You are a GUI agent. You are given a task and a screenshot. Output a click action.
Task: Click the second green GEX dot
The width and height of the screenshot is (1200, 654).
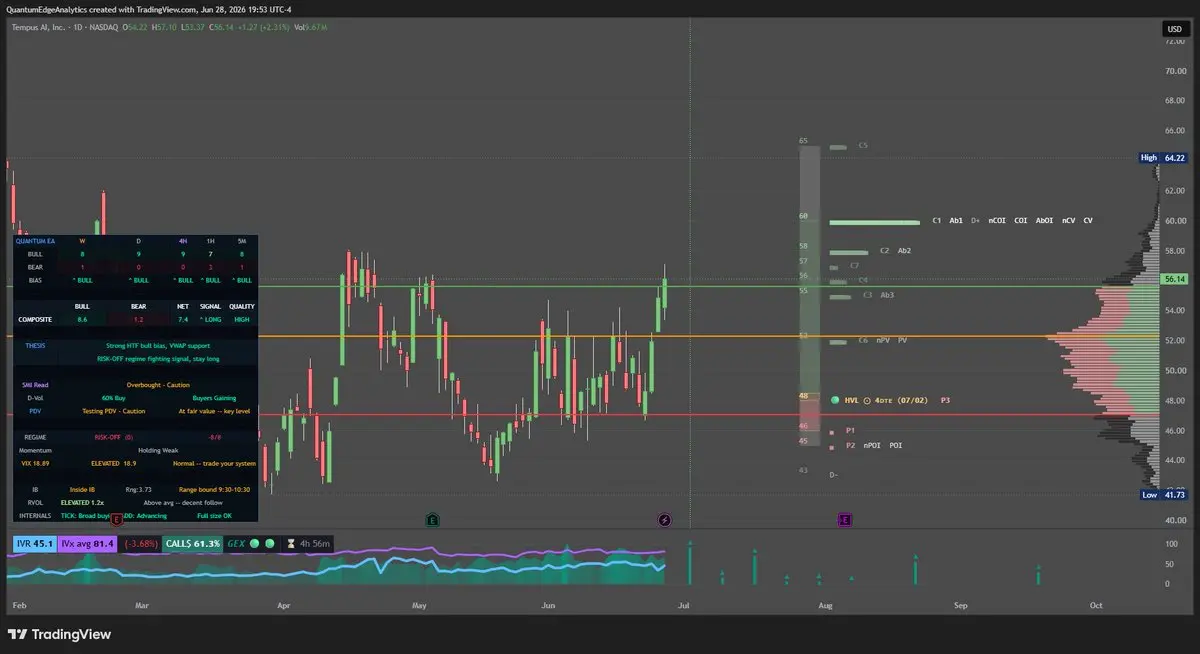point(269,544)
